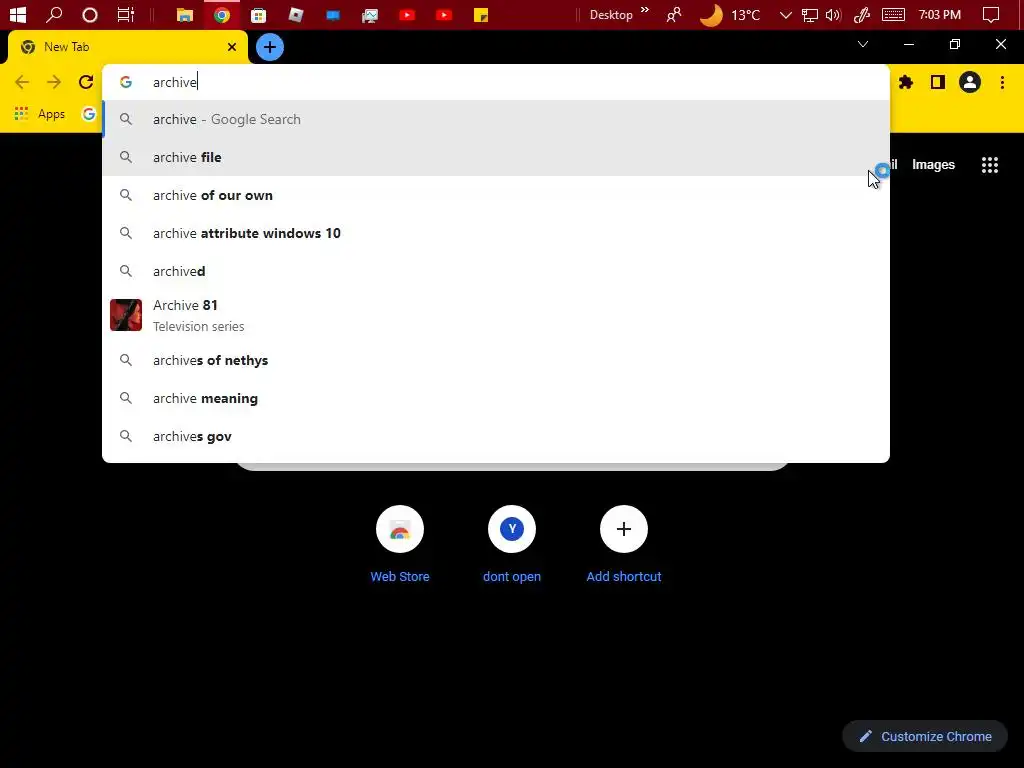Open the Google apps grid icon
Image resolution: width=1024 pixels, height=768 pixels.
(989, 165)
